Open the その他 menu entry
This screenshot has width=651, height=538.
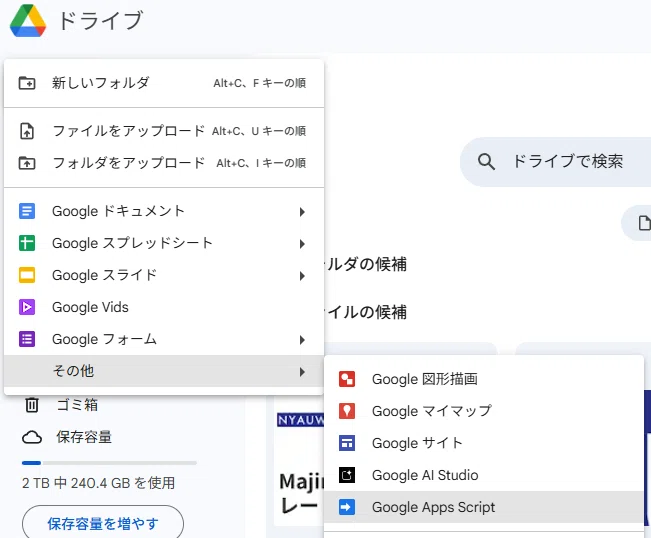point(164,371)
